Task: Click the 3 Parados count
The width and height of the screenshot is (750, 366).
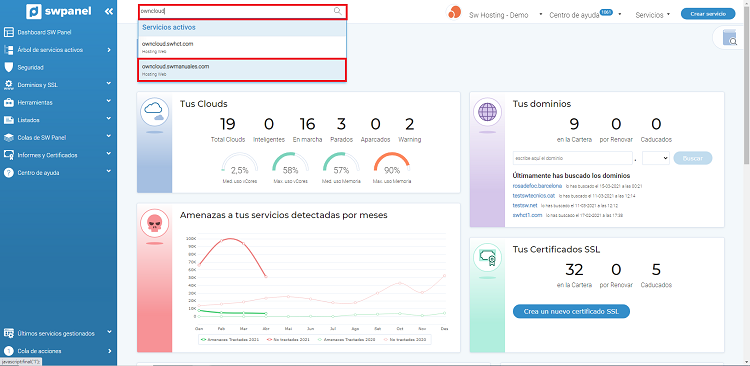Action: [341, 124]
